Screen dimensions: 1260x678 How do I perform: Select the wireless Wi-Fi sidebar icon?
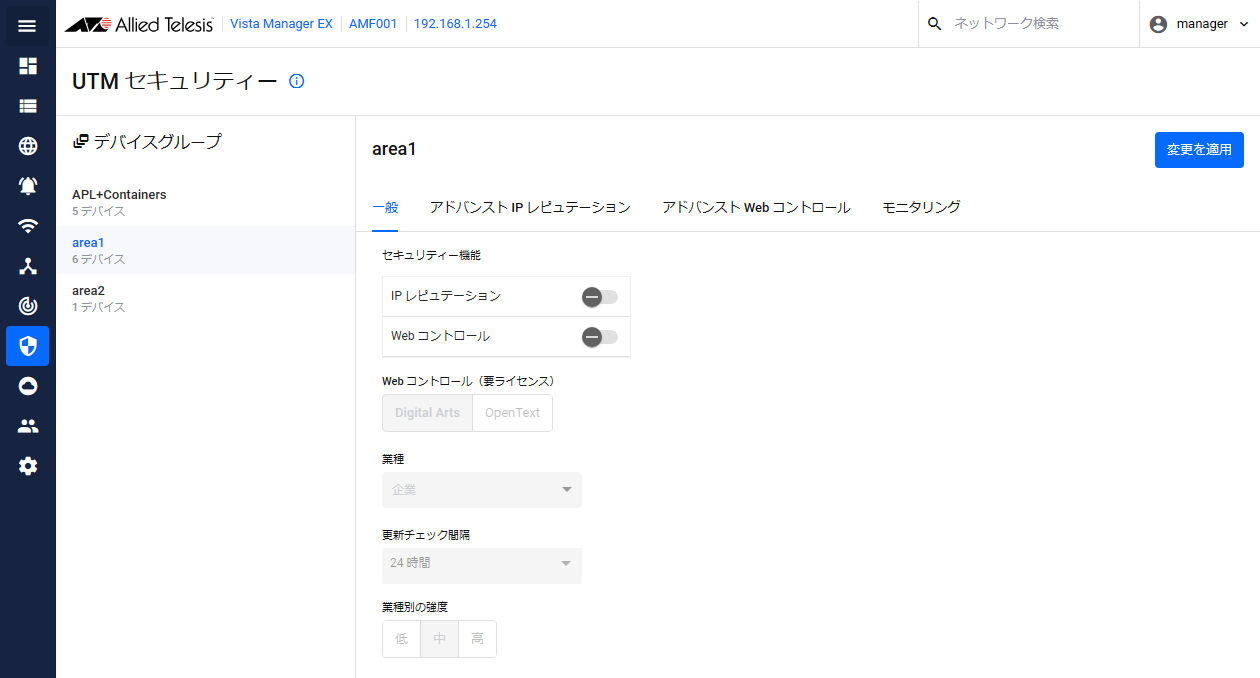(x=28, y=226)
